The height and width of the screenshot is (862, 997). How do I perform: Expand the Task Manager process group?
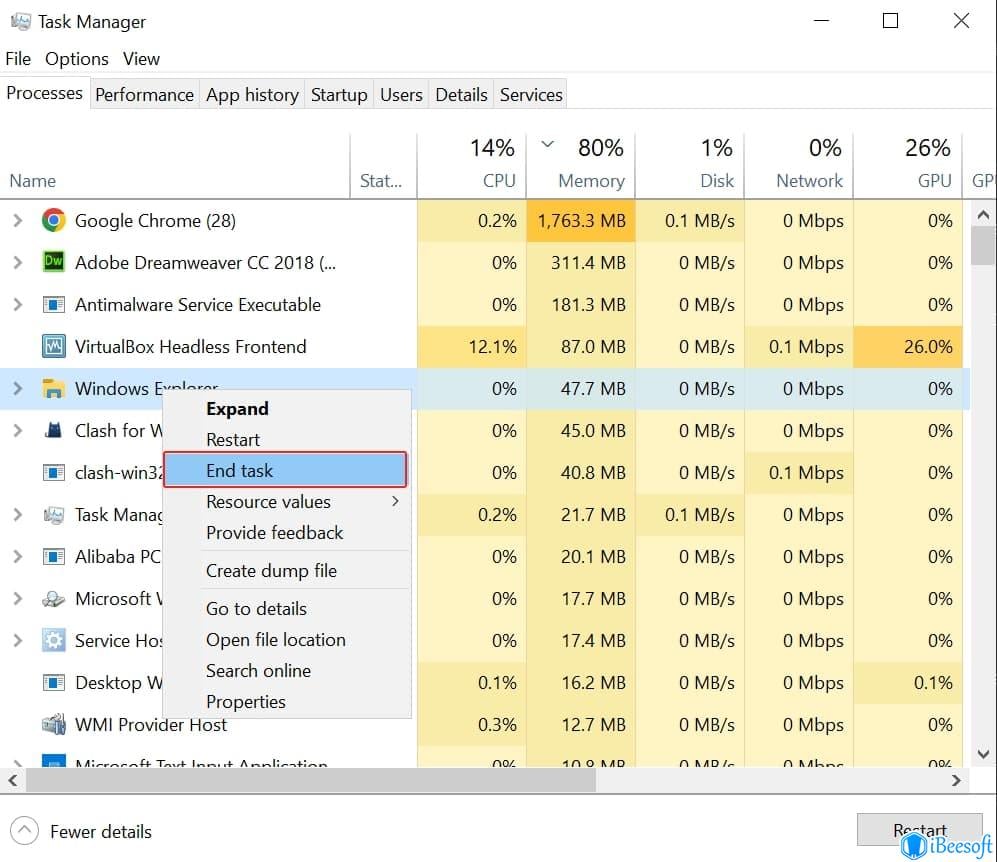coord(18,514)
